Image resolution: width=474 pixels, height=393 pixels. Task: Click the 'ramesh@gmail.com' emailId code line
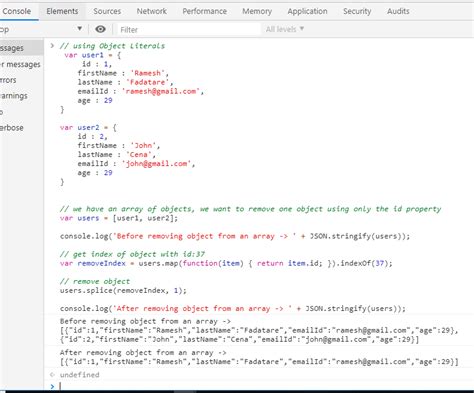(x=140, y=91)
